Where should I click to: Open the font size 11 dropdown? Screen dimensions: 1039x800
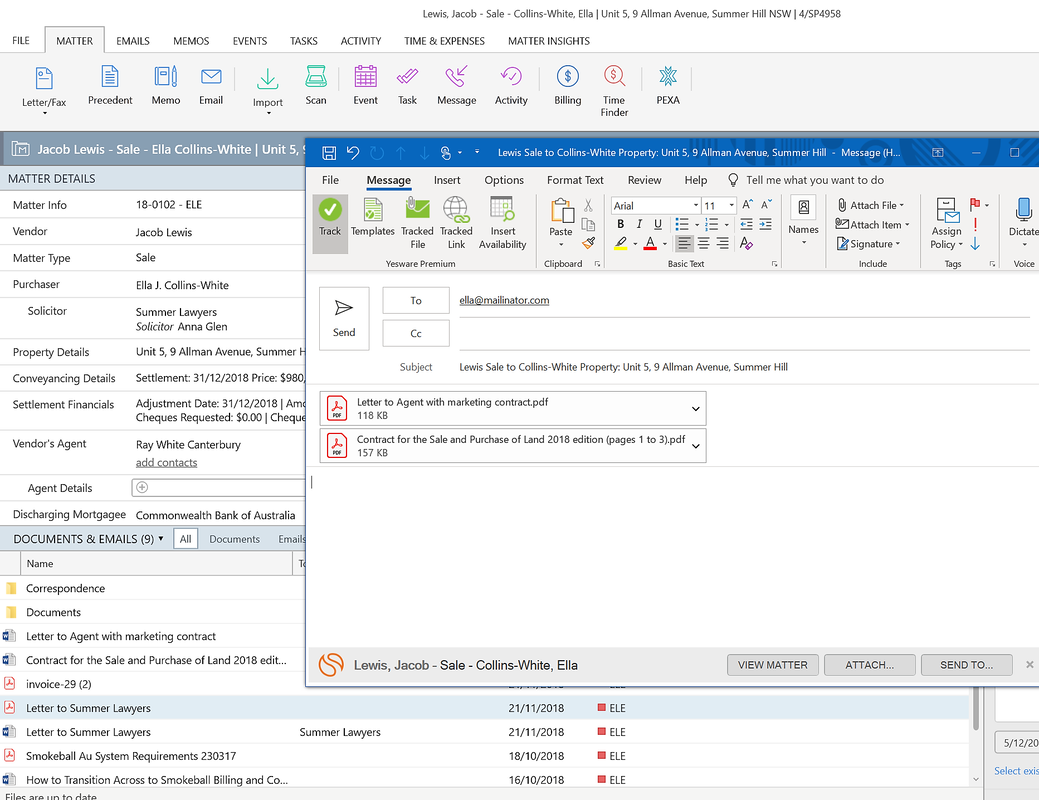click(x=732, y=205)
